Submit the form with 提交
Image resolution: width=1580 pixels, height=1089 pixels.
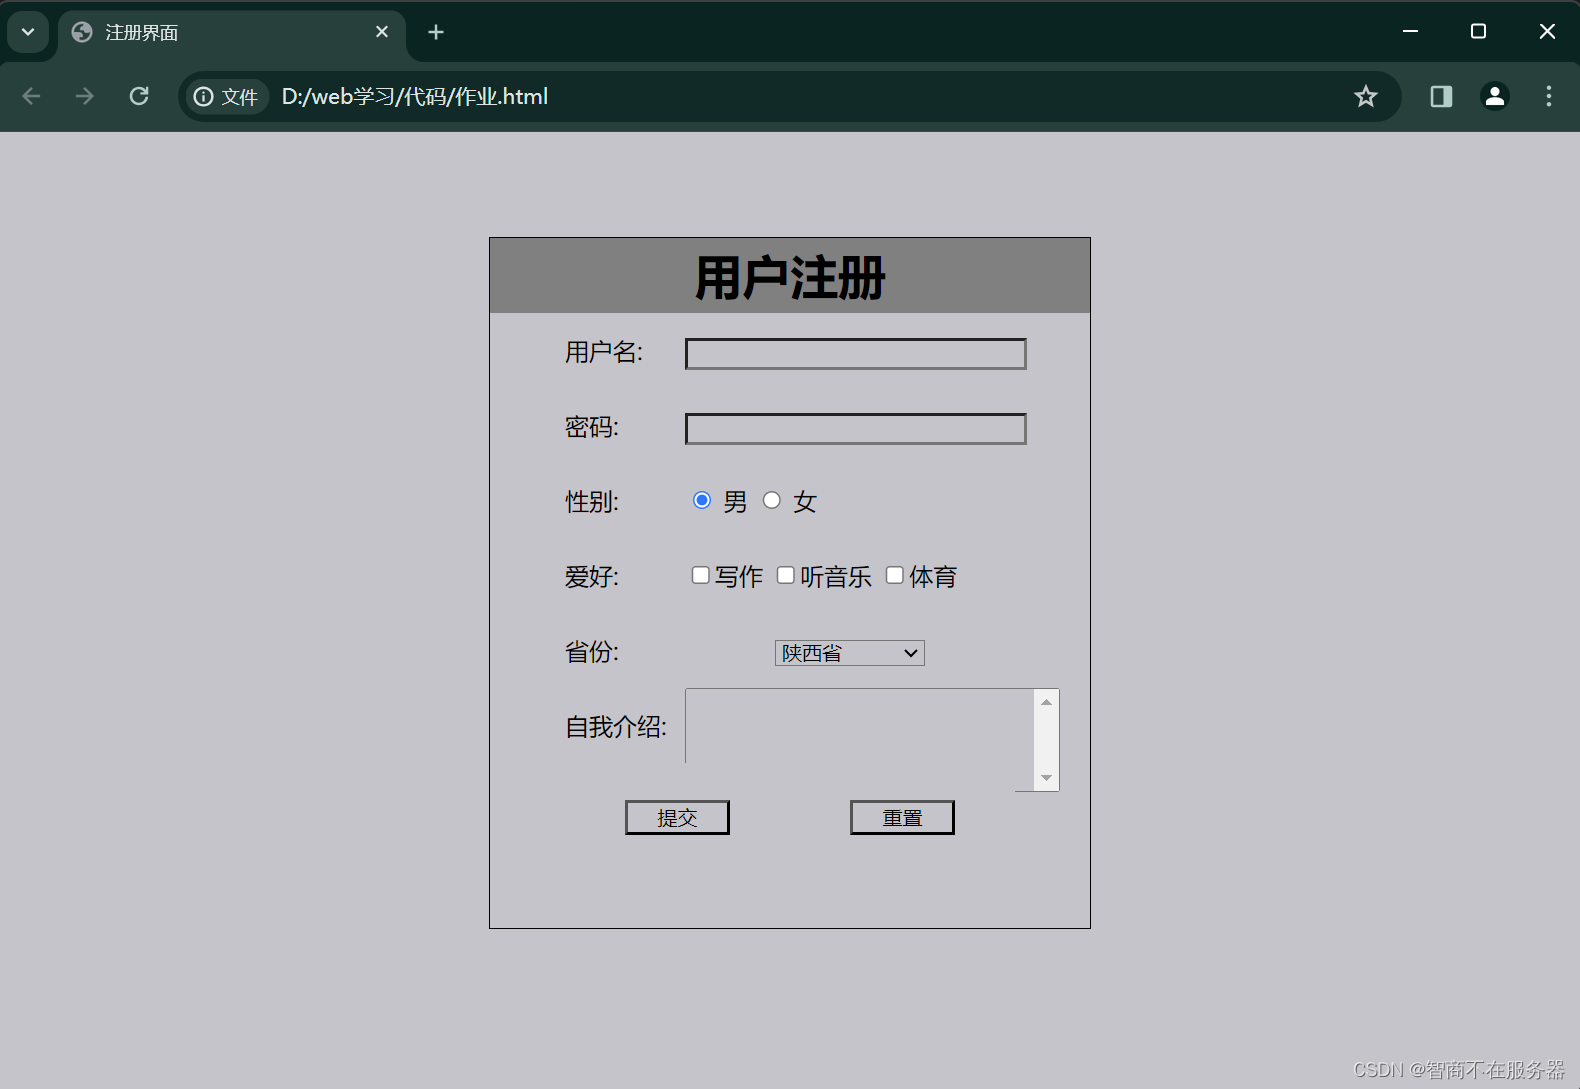click(x=677, y=818)
